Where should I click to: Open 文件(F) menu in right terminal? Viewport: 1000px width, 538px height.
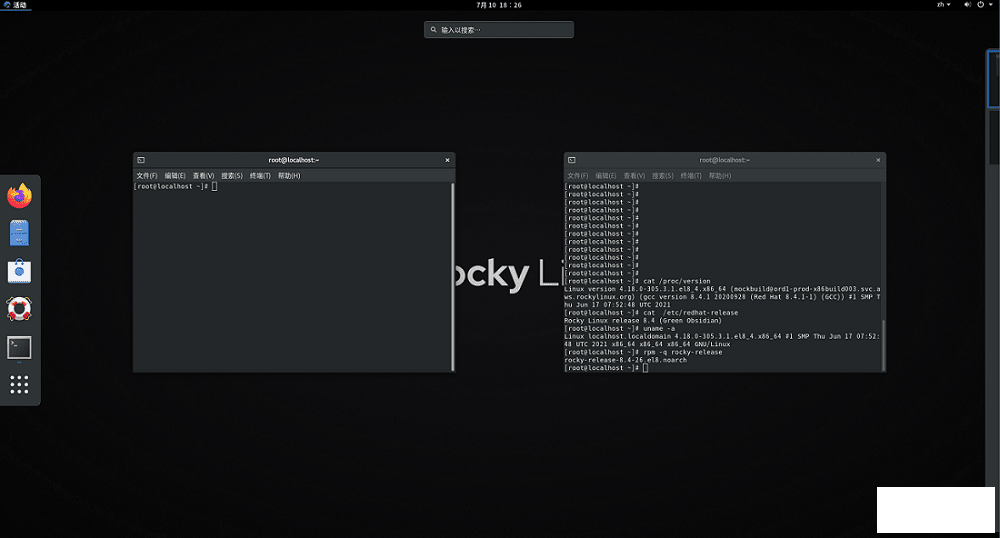577,176
